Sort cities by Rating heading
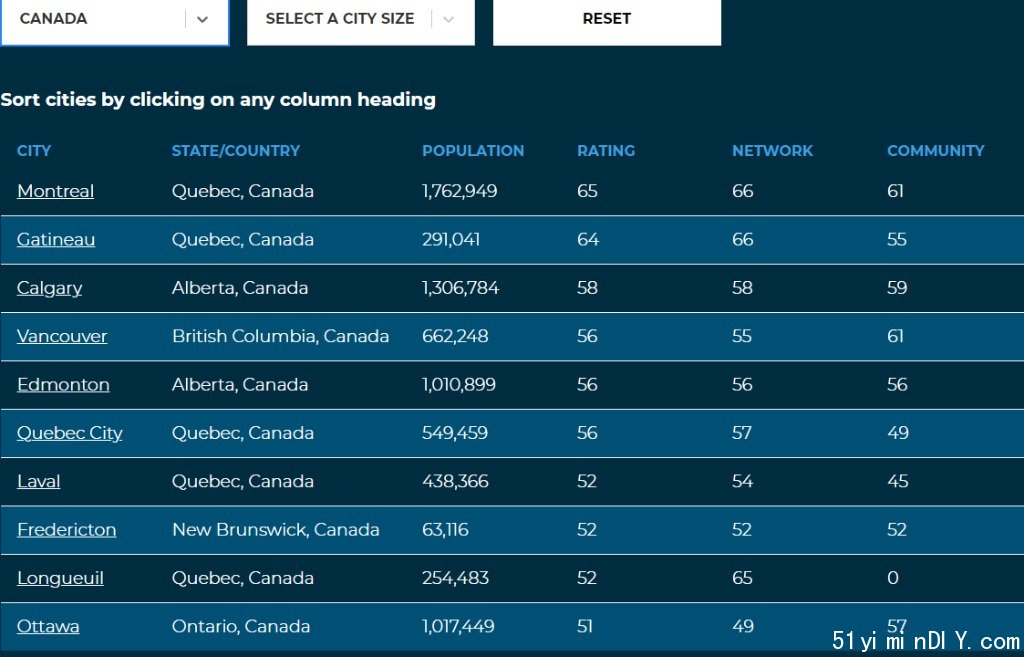 coord(606,151)
